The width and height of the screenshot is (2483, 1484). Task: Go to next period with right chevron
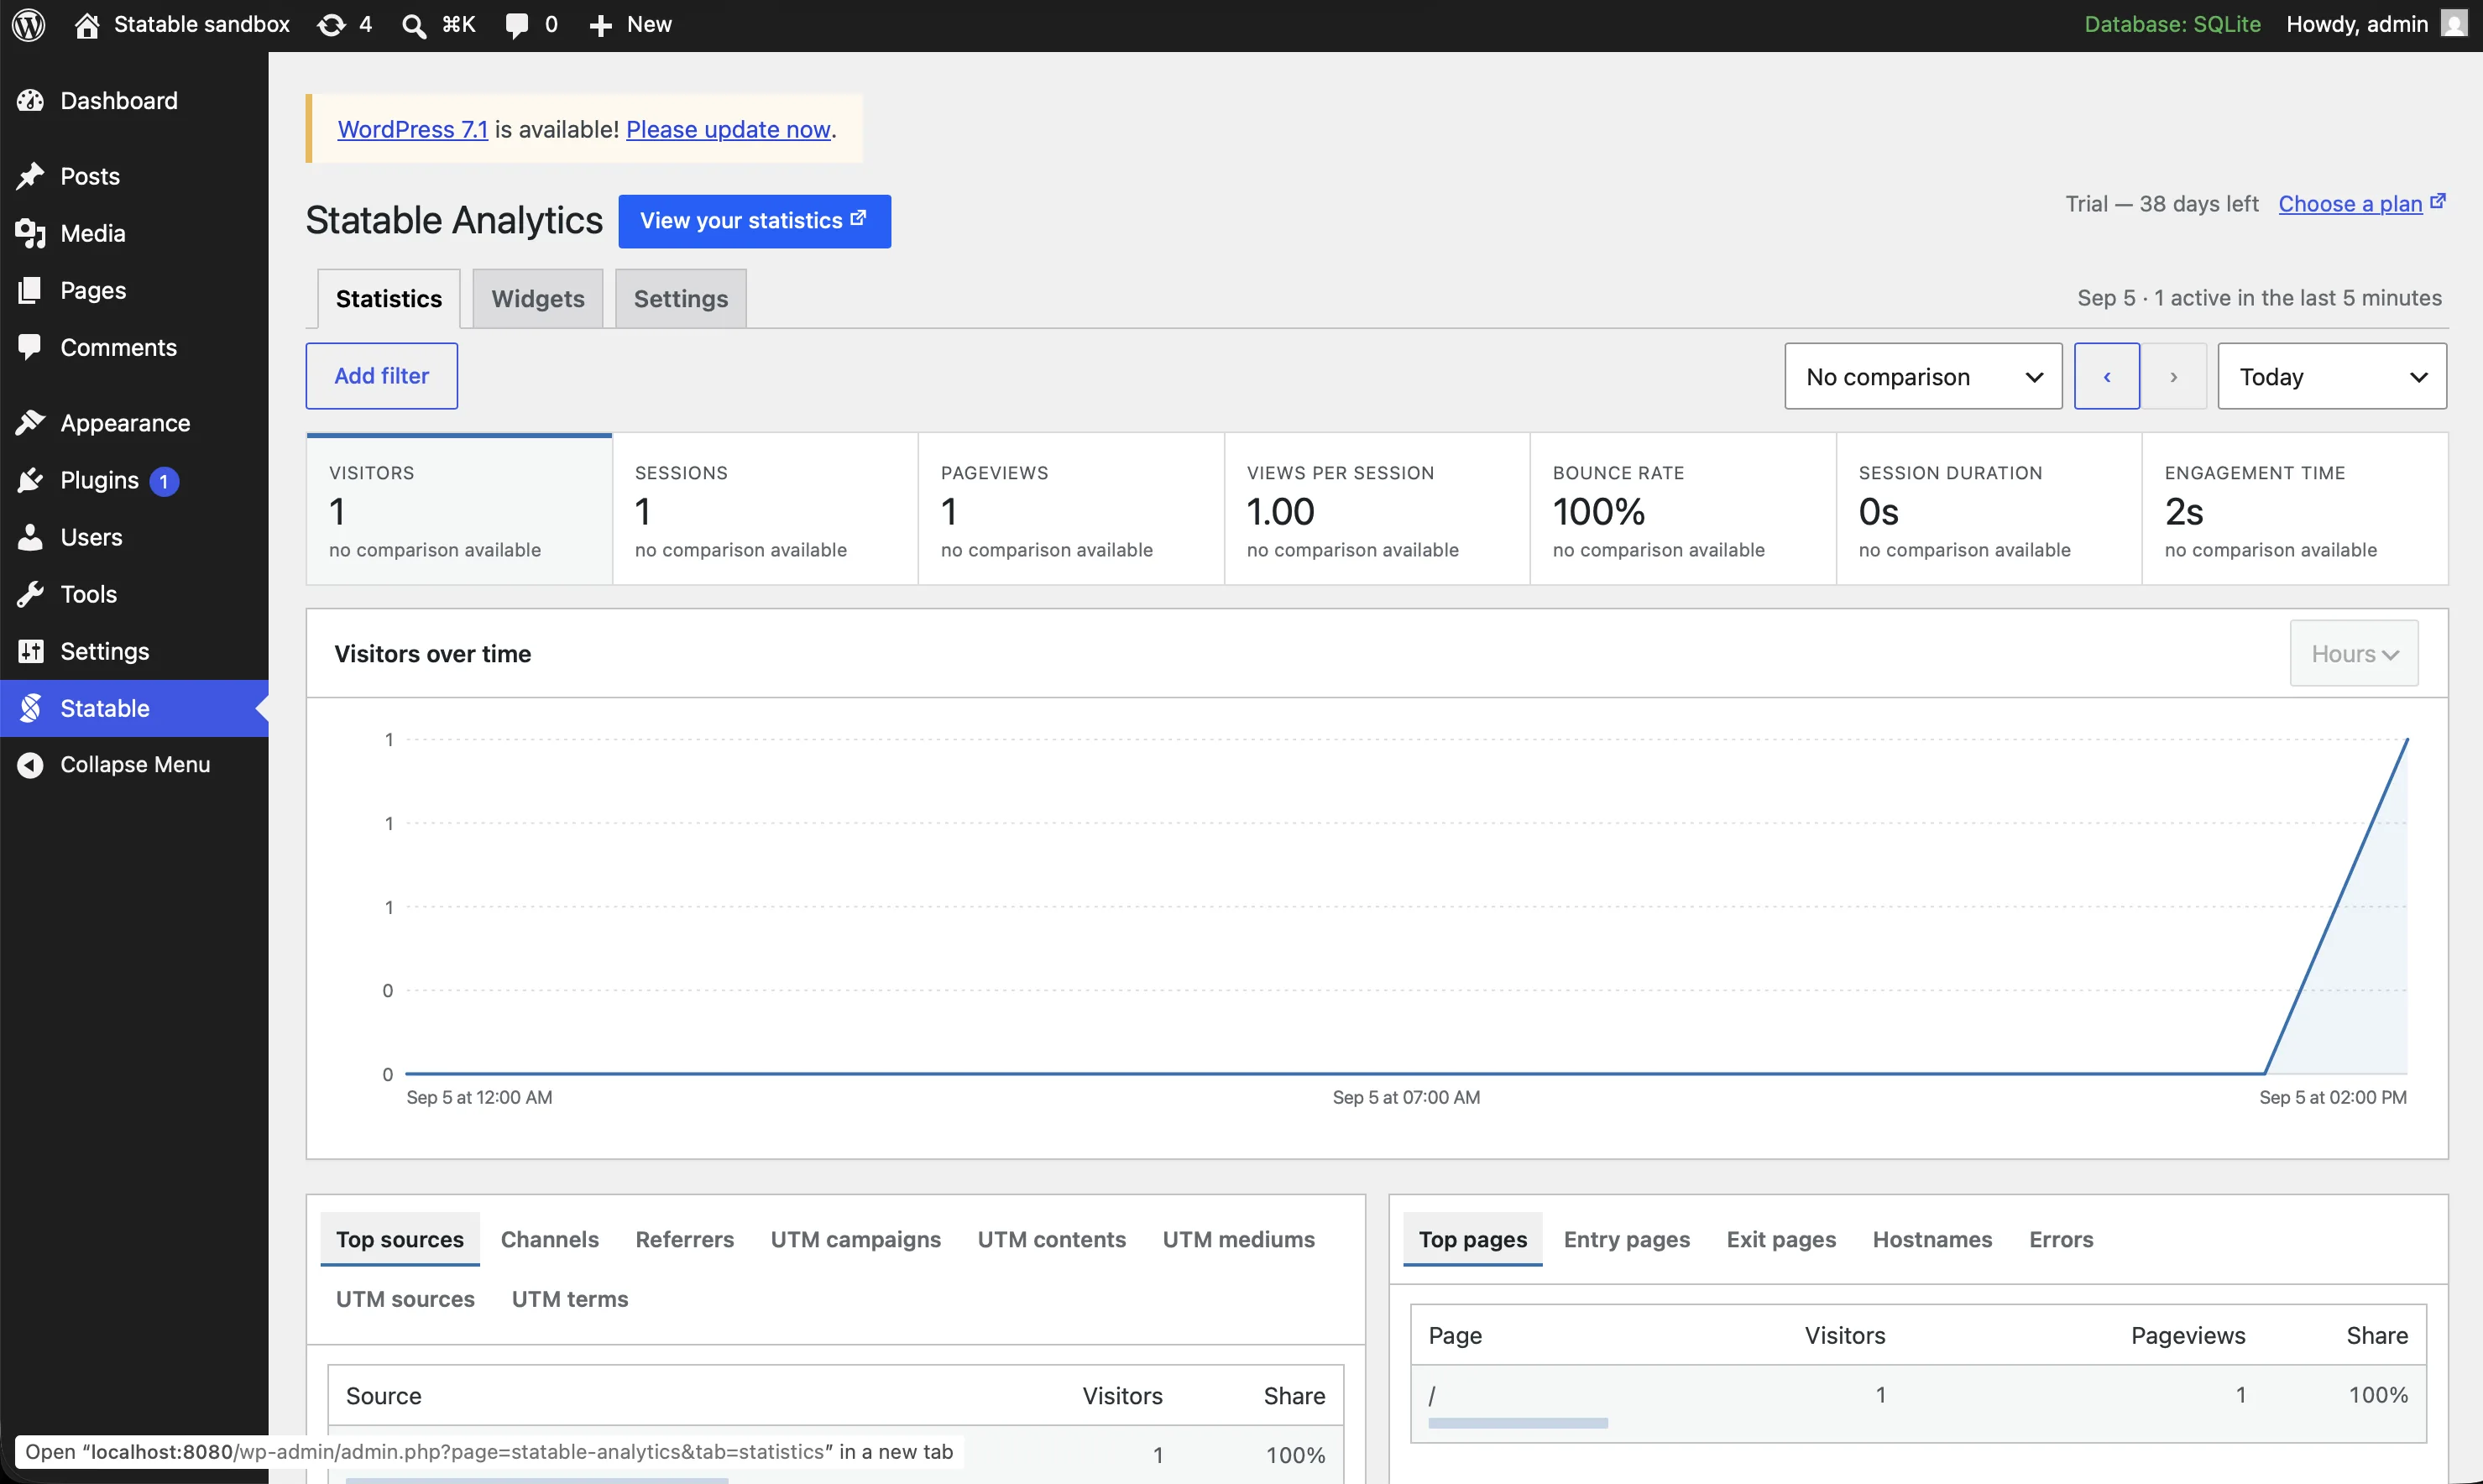(2173, 376)
